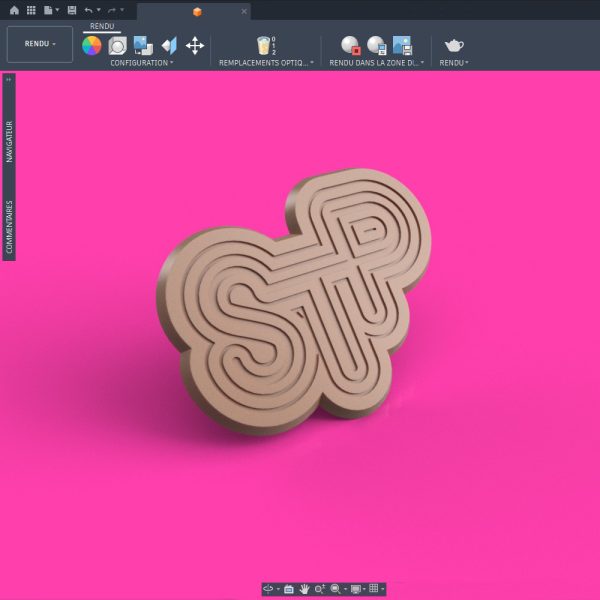Screen dimensions: 600x600
Task: Launch the Render teapot tool
Action: coord(454,46)
